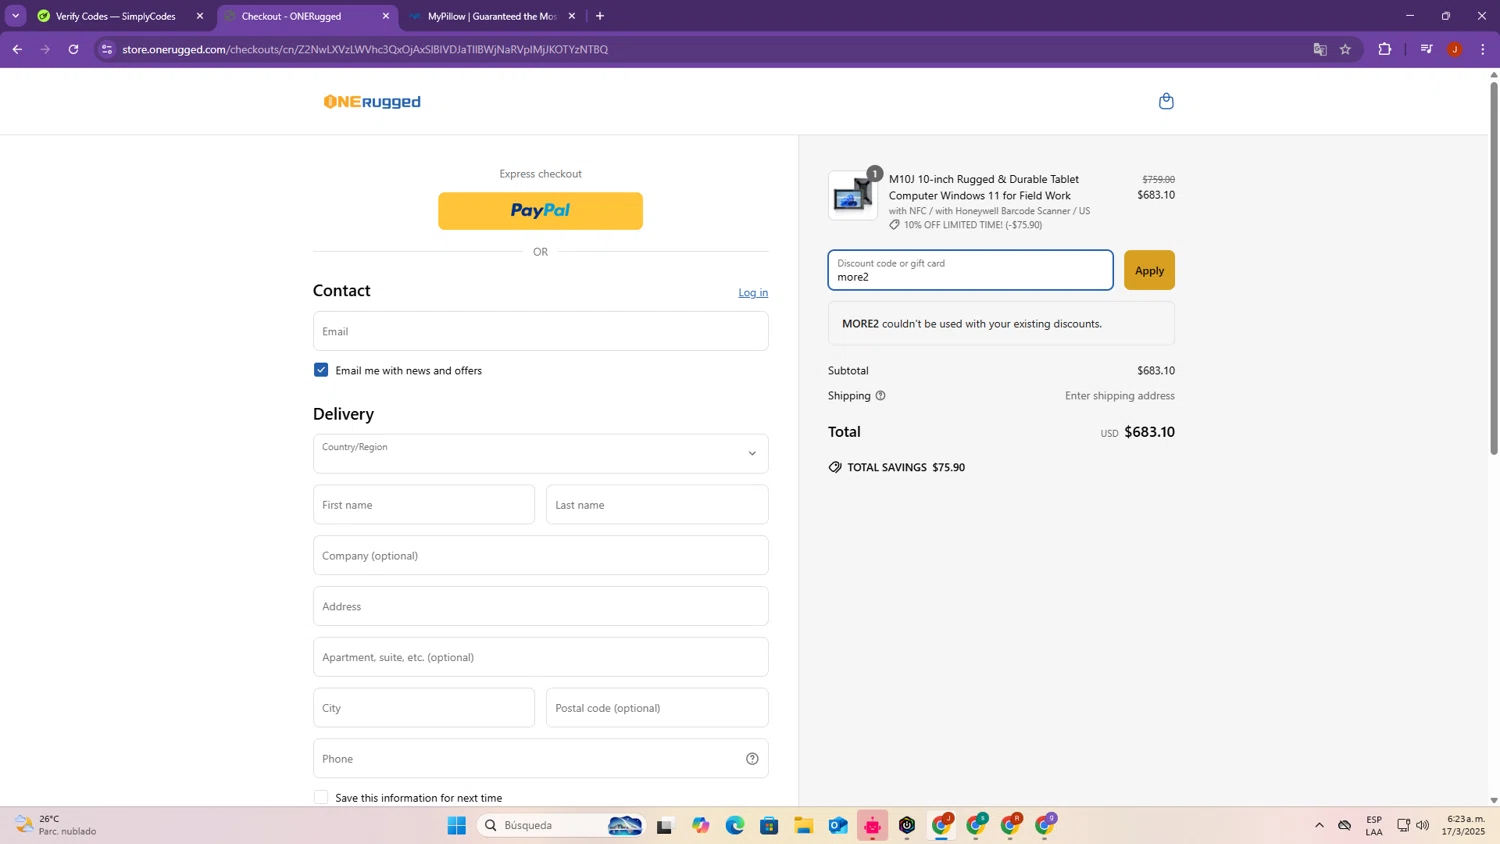Click the Address field

click(541, 606)
